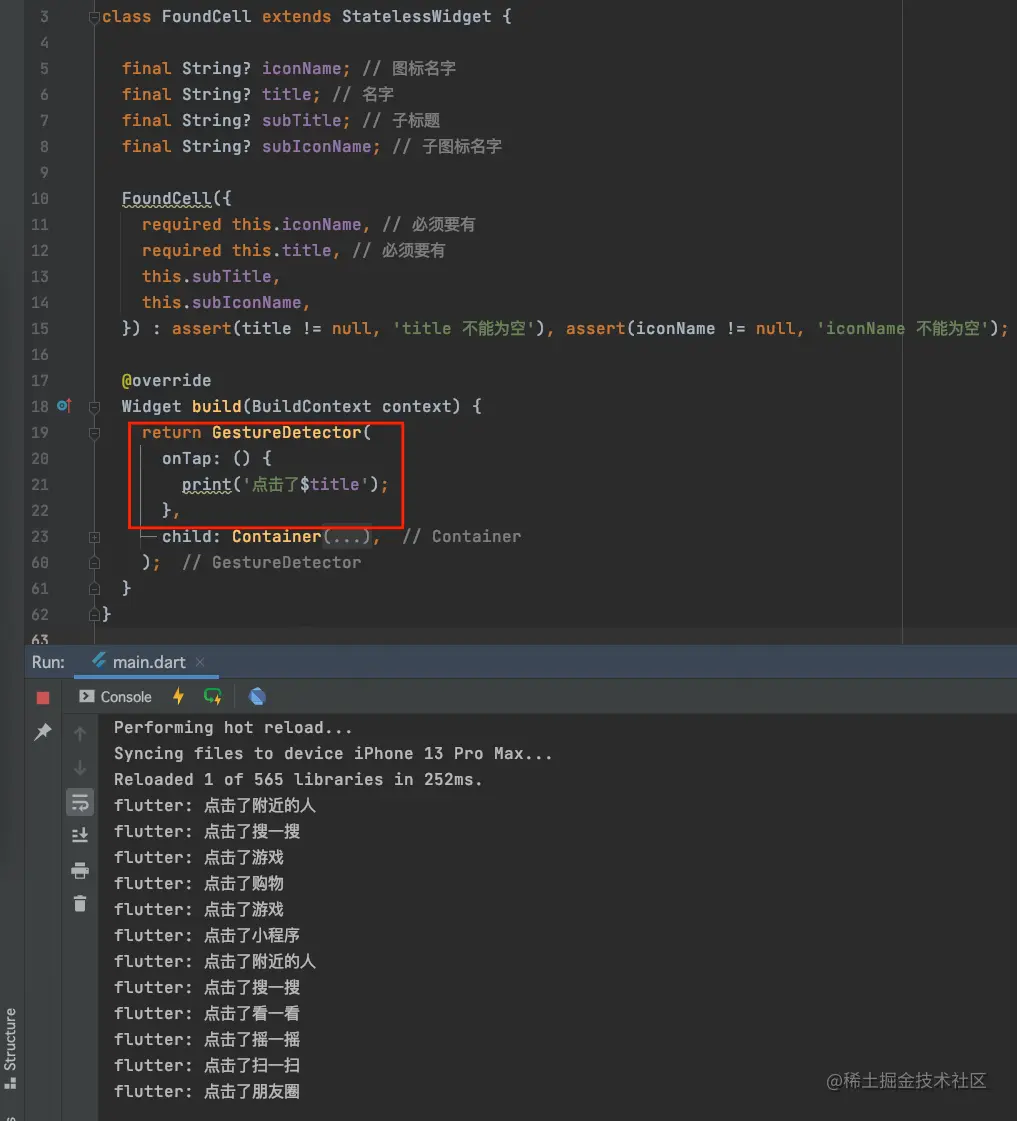
Task: Click line number 15 in gutter
Action: coord(40,328)
